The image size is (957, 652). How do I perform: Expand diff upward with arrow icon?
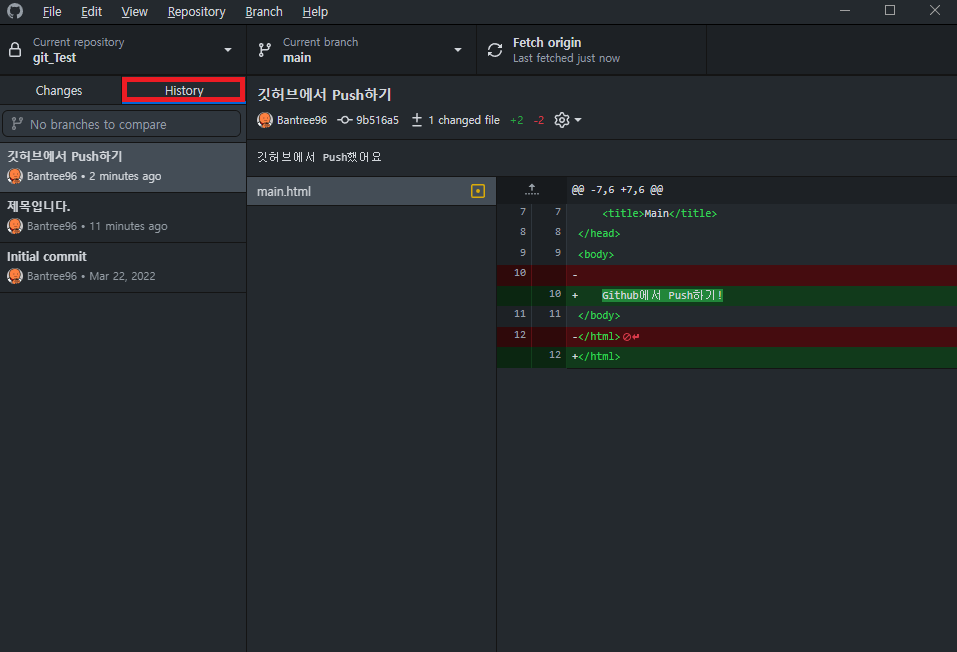tap(532, 190)
